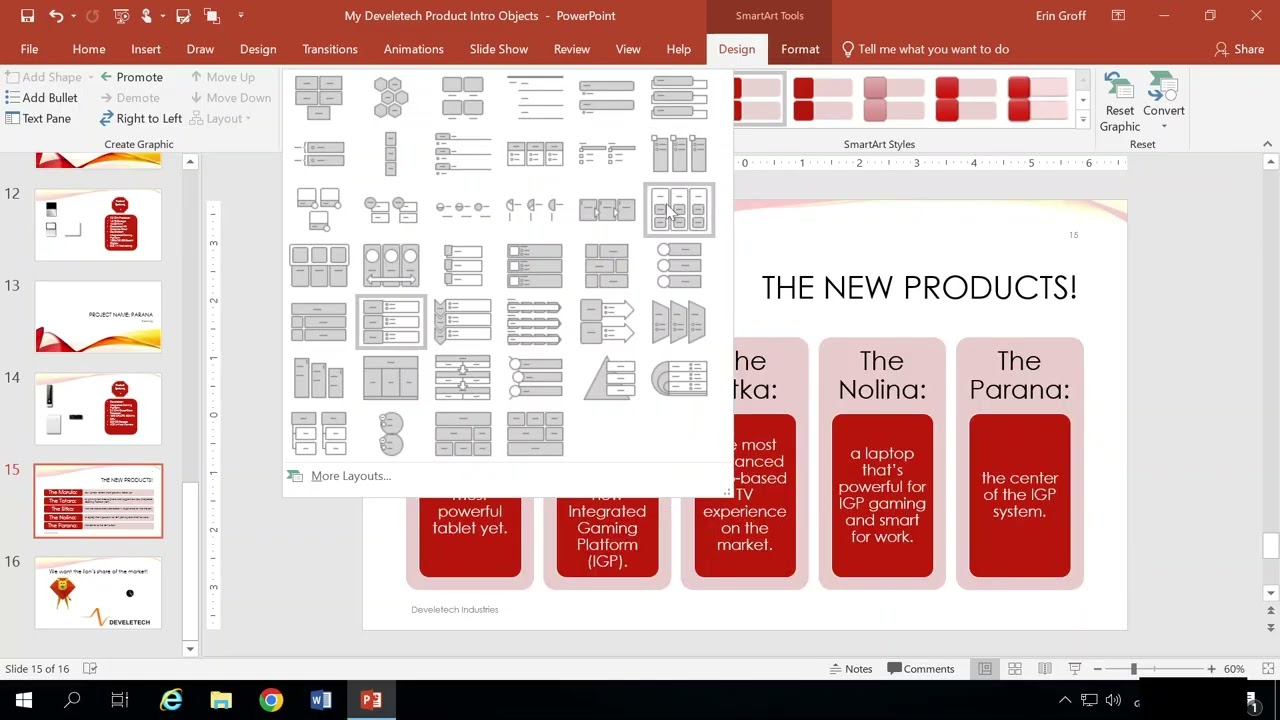Screen dimensions: 1280x720
Task: Select the chevron trapezoid process SmartArt layout
Action: pos(679,321)
